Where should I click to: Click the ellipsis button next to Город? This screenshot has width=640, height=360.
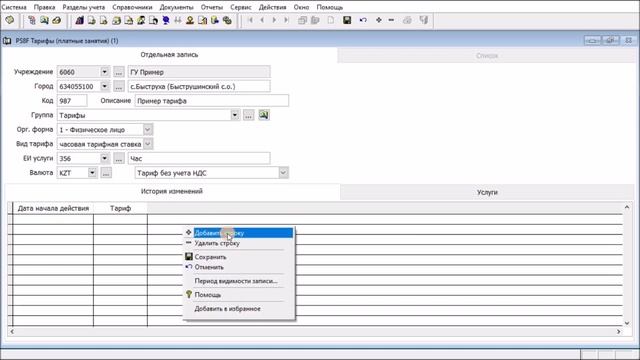118,87
